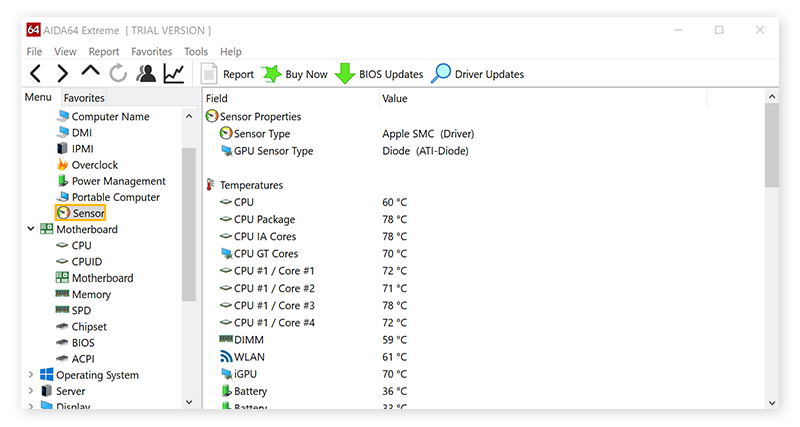Select Power Management in the tree

[x=118, y=181]
